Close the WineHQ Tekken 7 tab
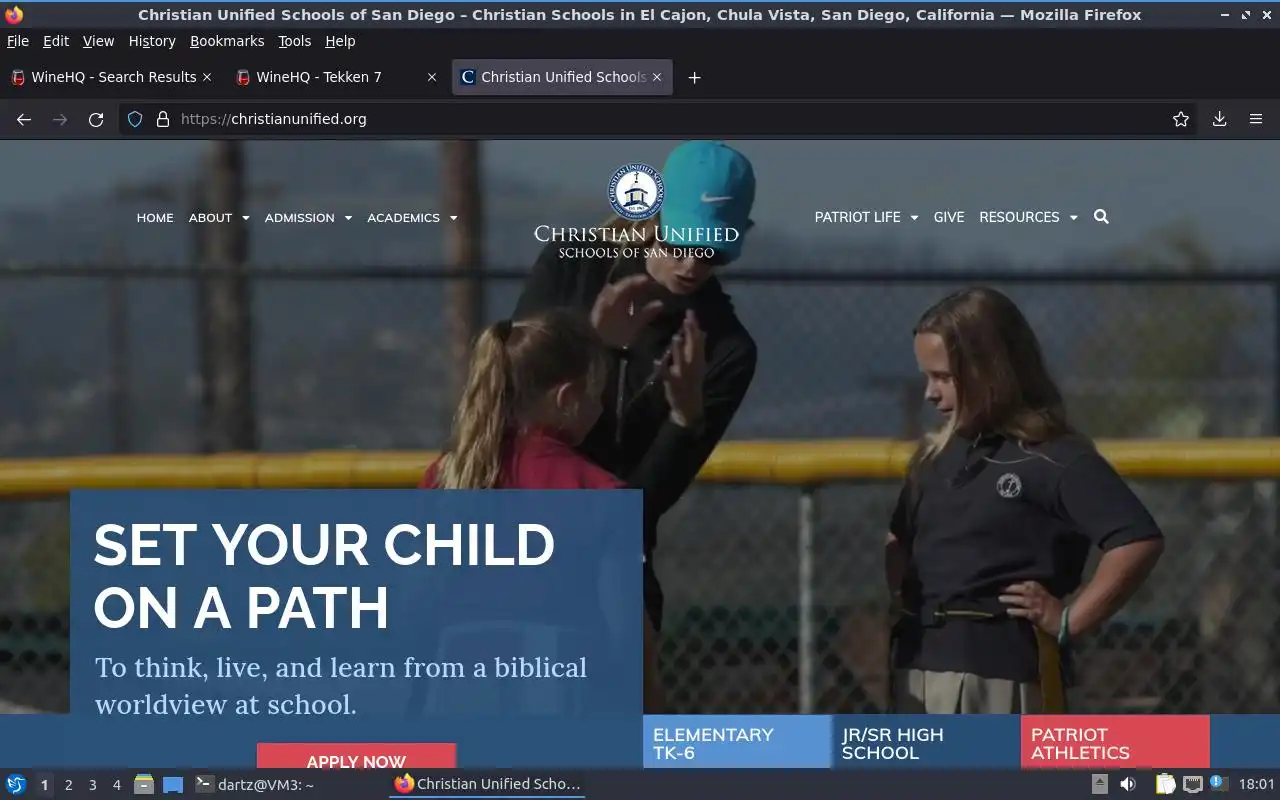Image resolution: width=1280 pixels, height=800 pixels. [432, 77]
